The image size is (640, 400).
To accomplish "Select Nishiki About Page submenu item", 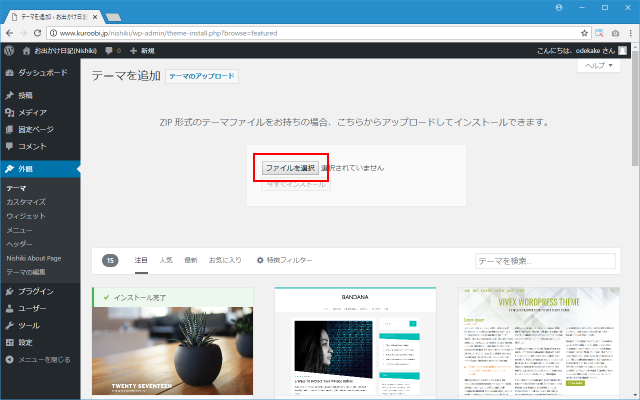I will pos(33,258).
